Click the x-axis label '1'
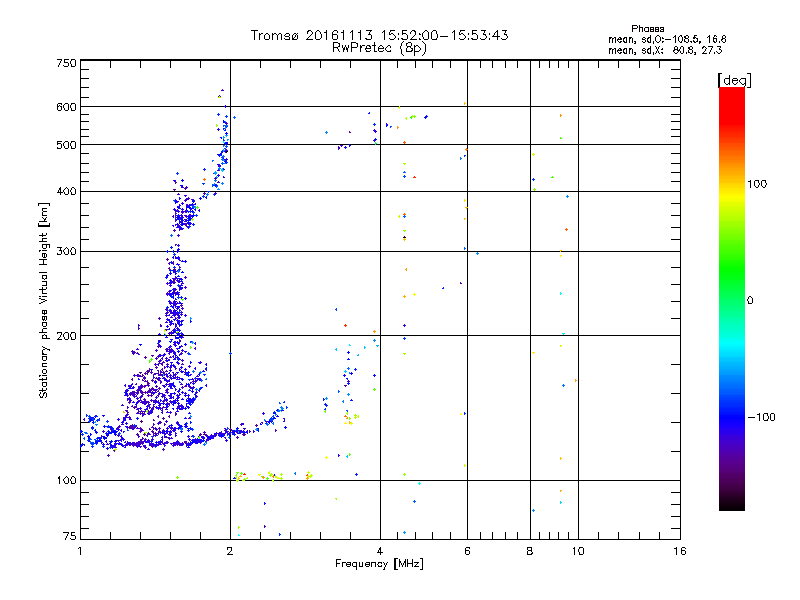This screenshot has width=800, height=600. click(x=80, y=551)
